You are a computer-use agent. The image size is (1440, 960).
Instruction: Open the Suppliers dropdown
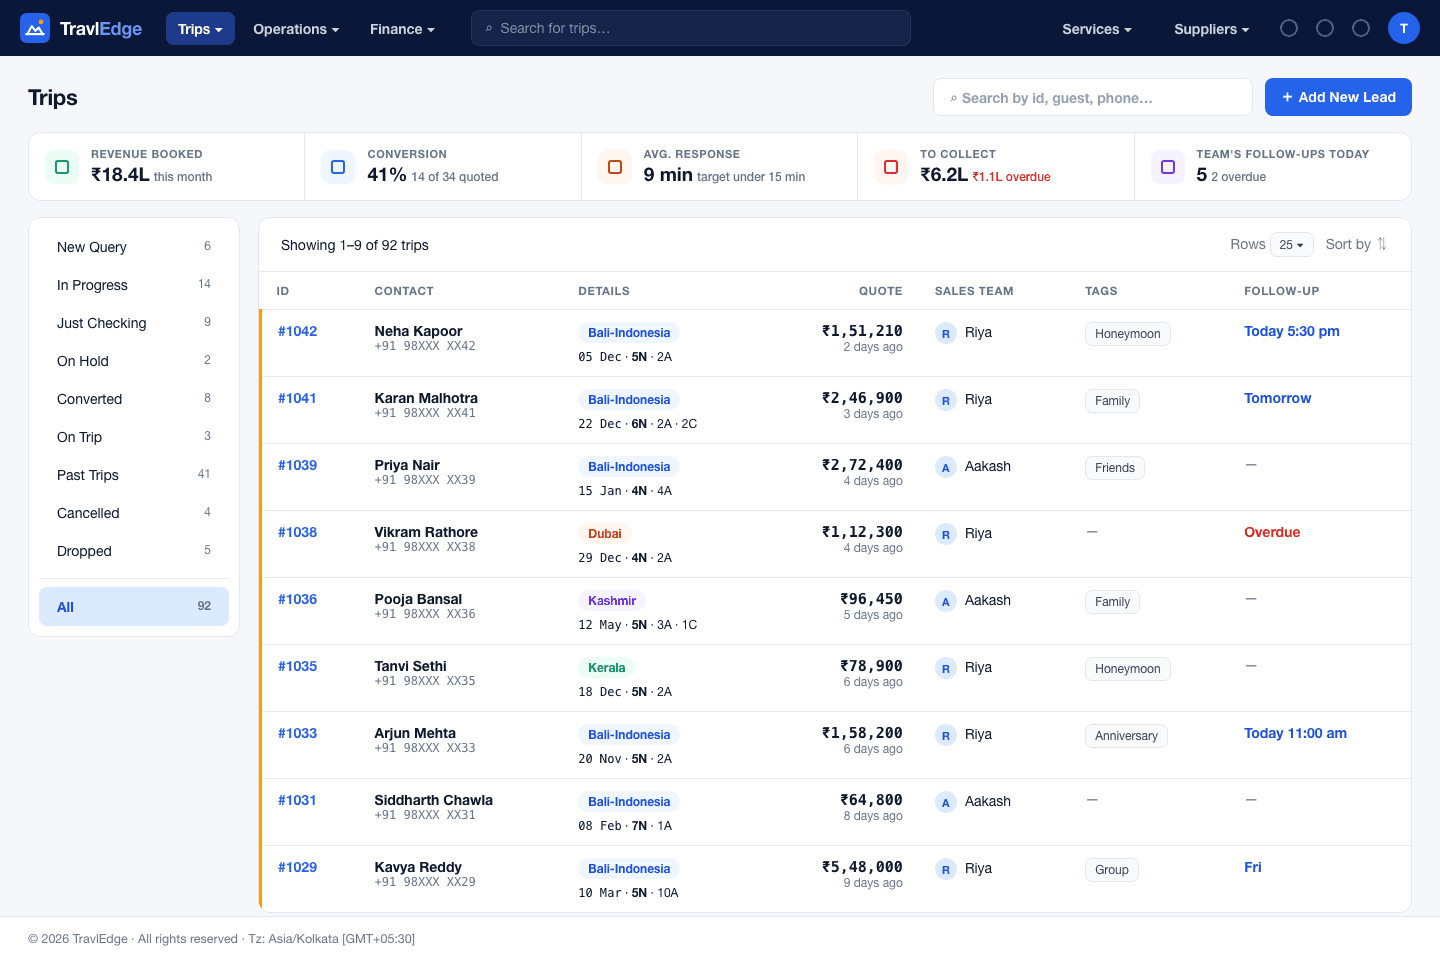pyautogui.click(x=1211, y=29)
